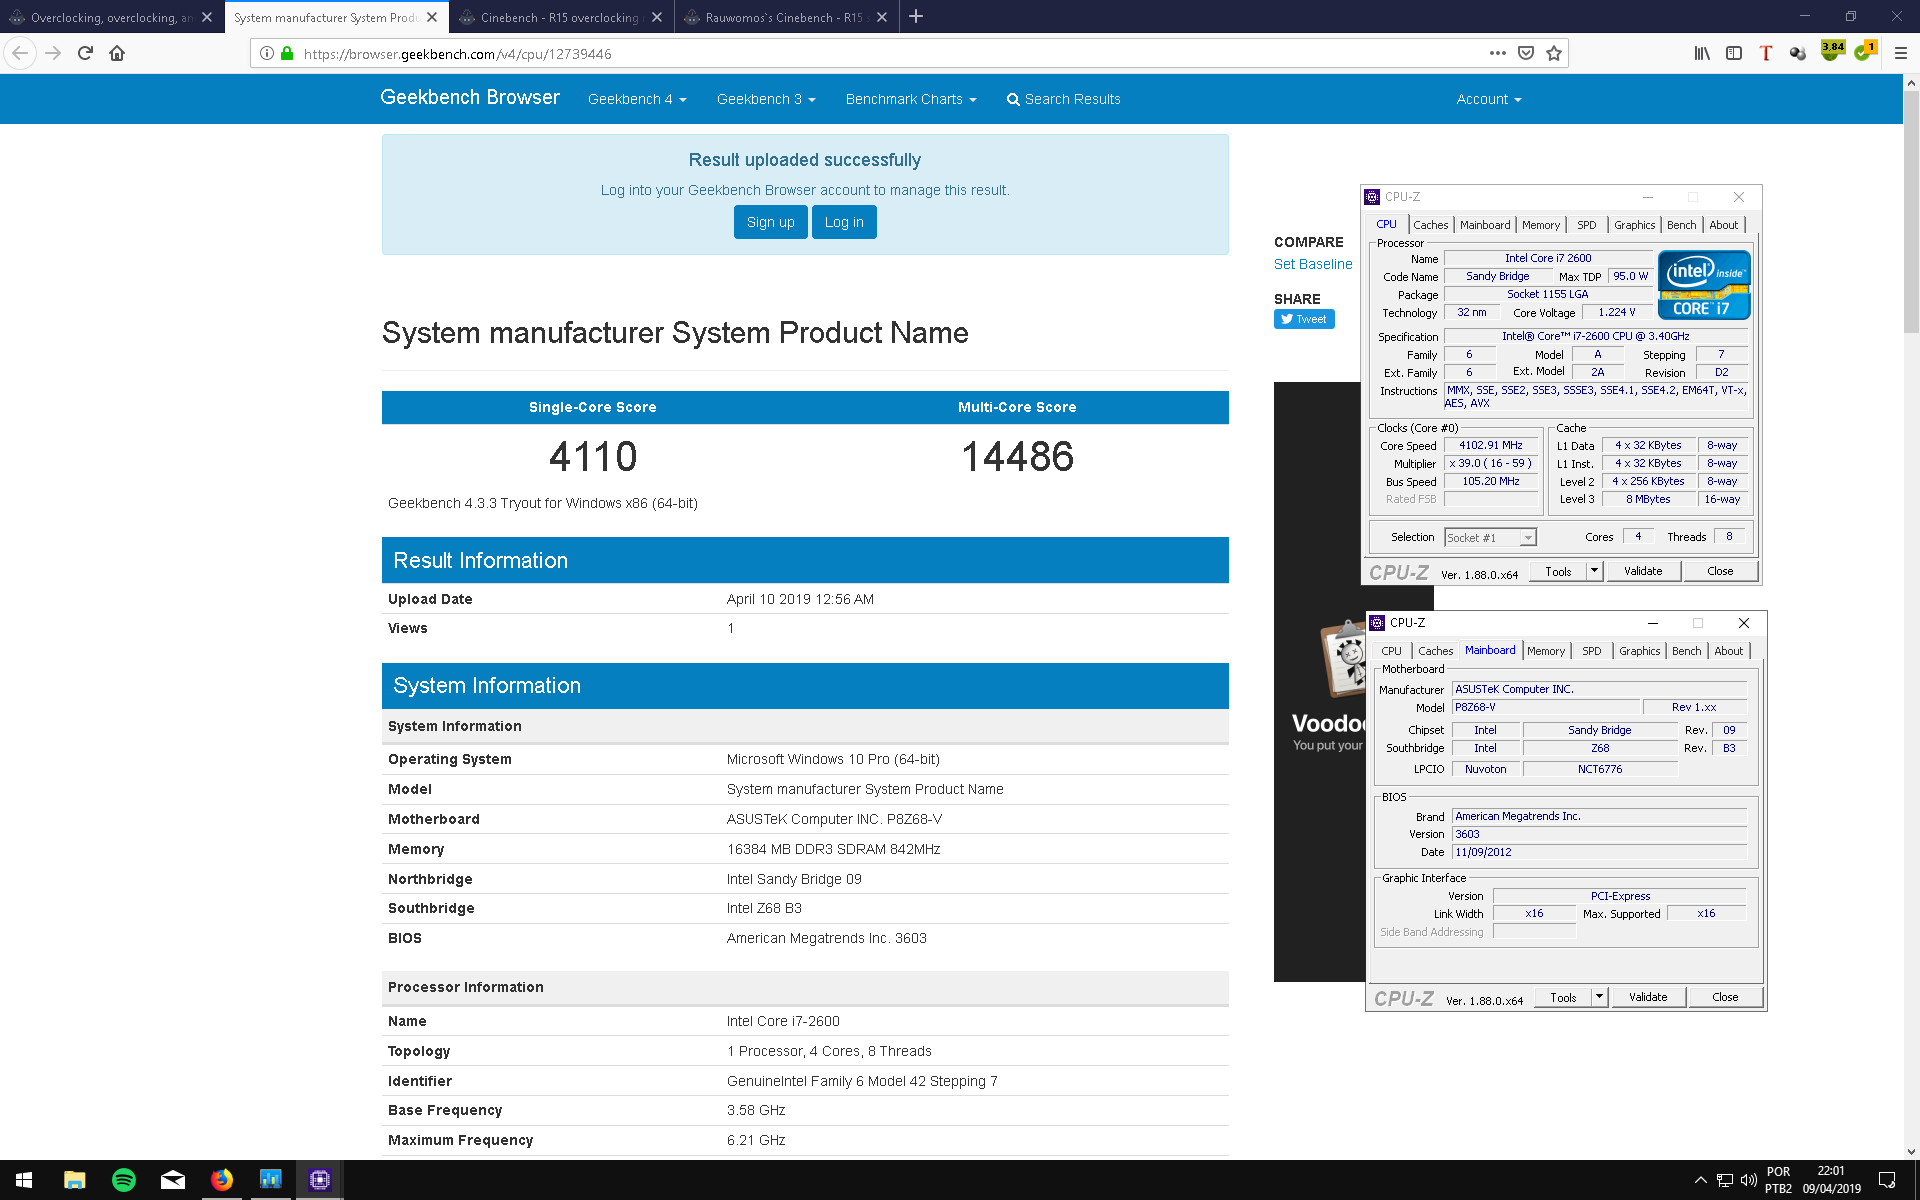Show hidden tray icons chevron
Viewport: 1920px width, 1200px height.
(1700, 1180)
